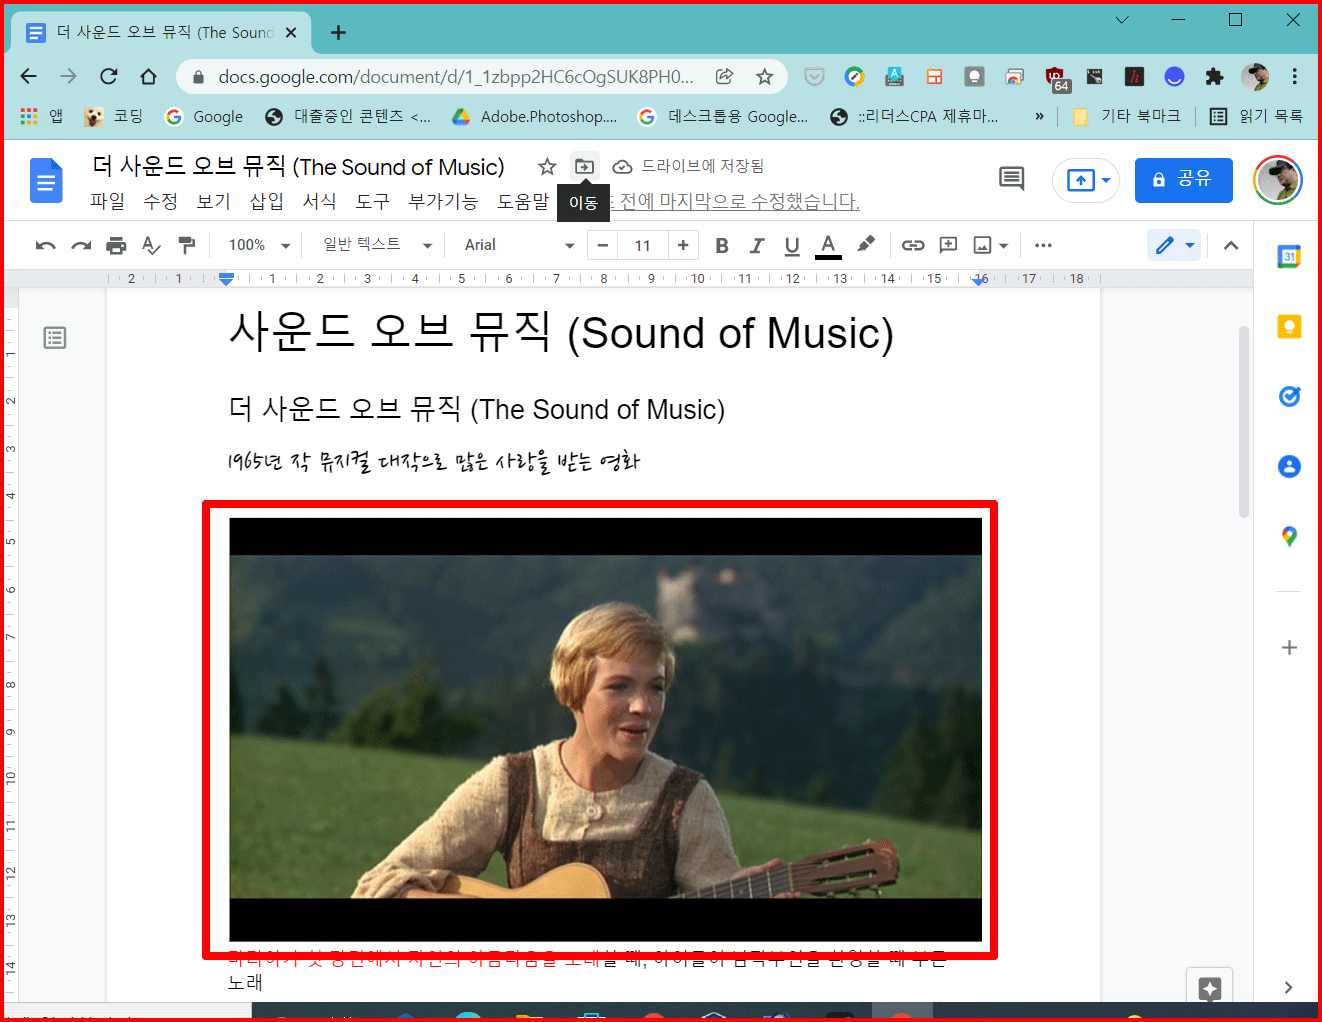Click the Redo arrow in the toolbar
This screenshot has height=1022, width=1322.
coord(81,245)
